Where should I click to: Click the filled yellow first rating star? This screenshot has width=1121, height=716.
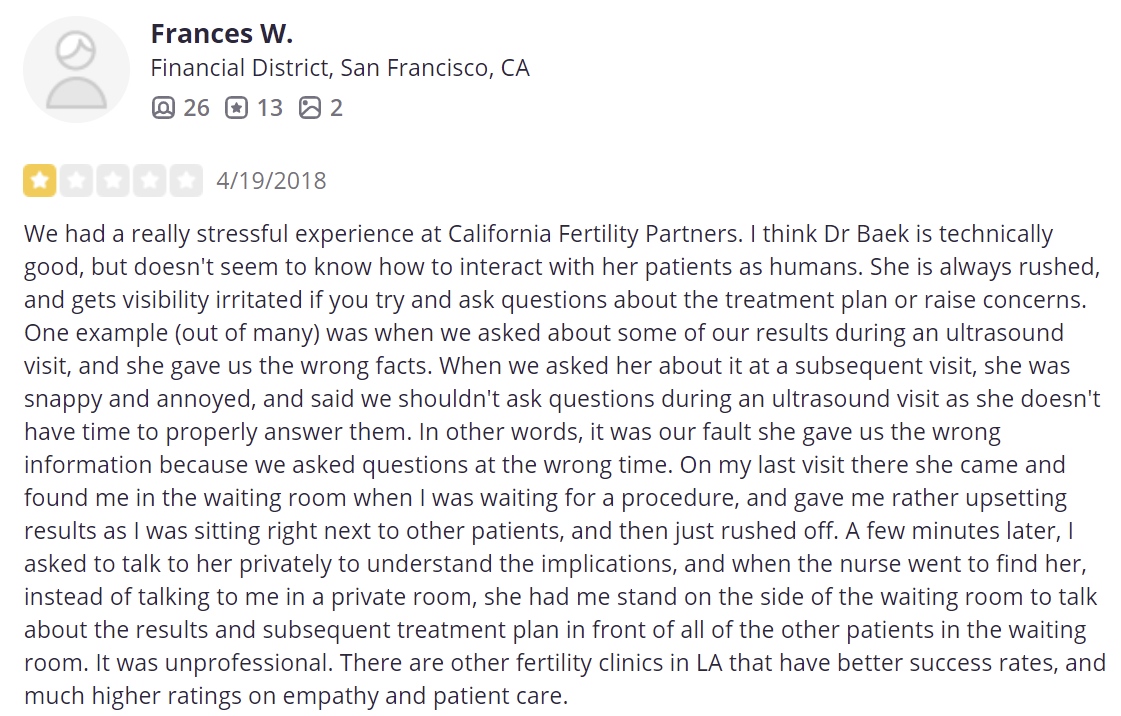41,181
